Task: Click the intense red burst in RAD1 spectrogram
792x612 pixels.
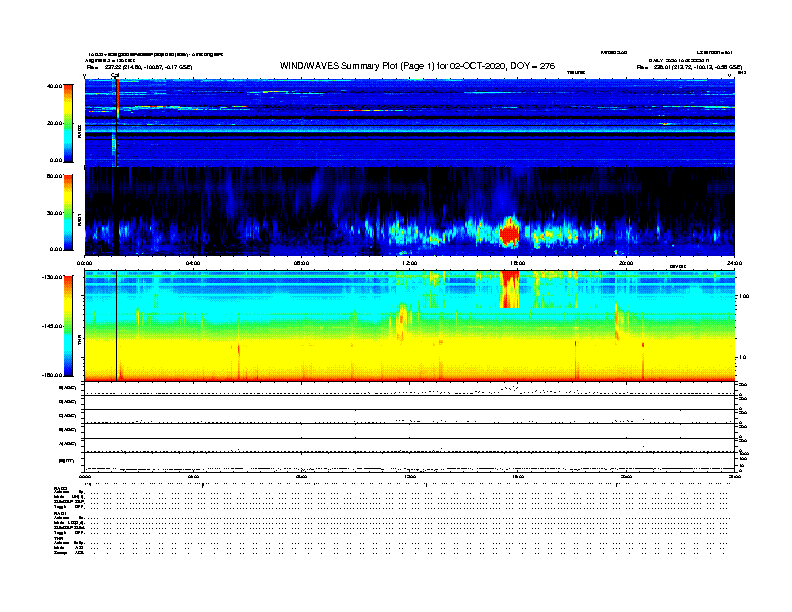Action: (x=509, y=234)
